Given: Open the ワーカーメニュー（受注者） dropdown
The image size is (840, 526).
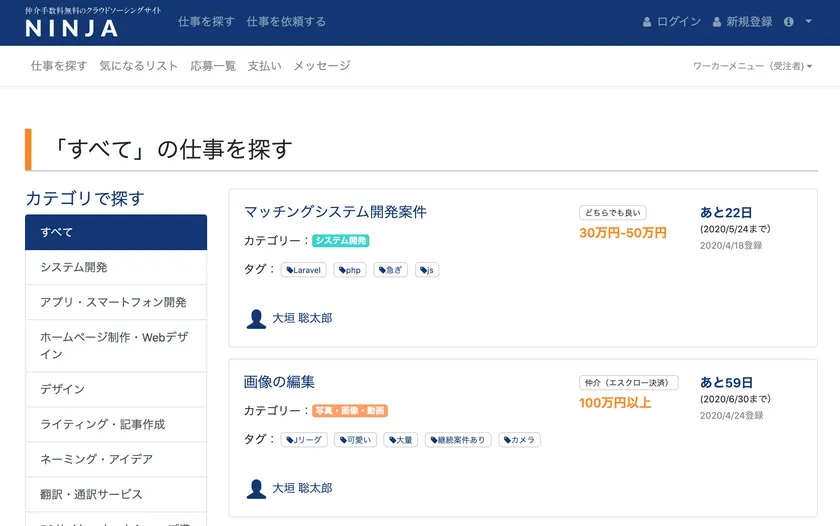Looking at the screenshot, I should (752, 66).
